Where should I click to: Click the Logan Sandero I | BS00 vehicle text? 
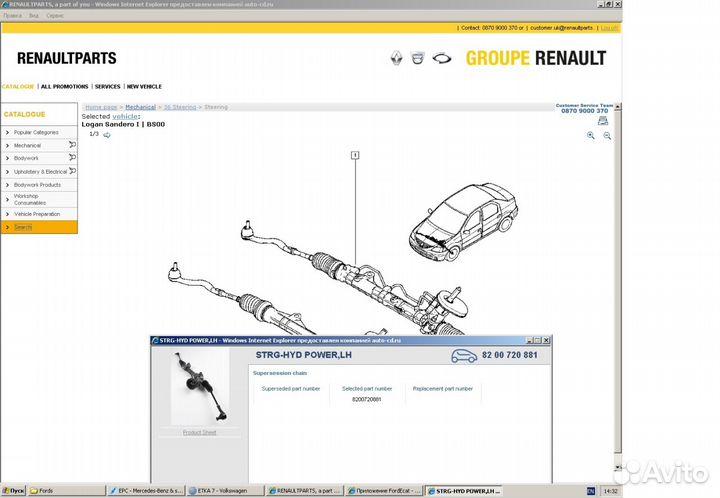(x=123, y=124)
